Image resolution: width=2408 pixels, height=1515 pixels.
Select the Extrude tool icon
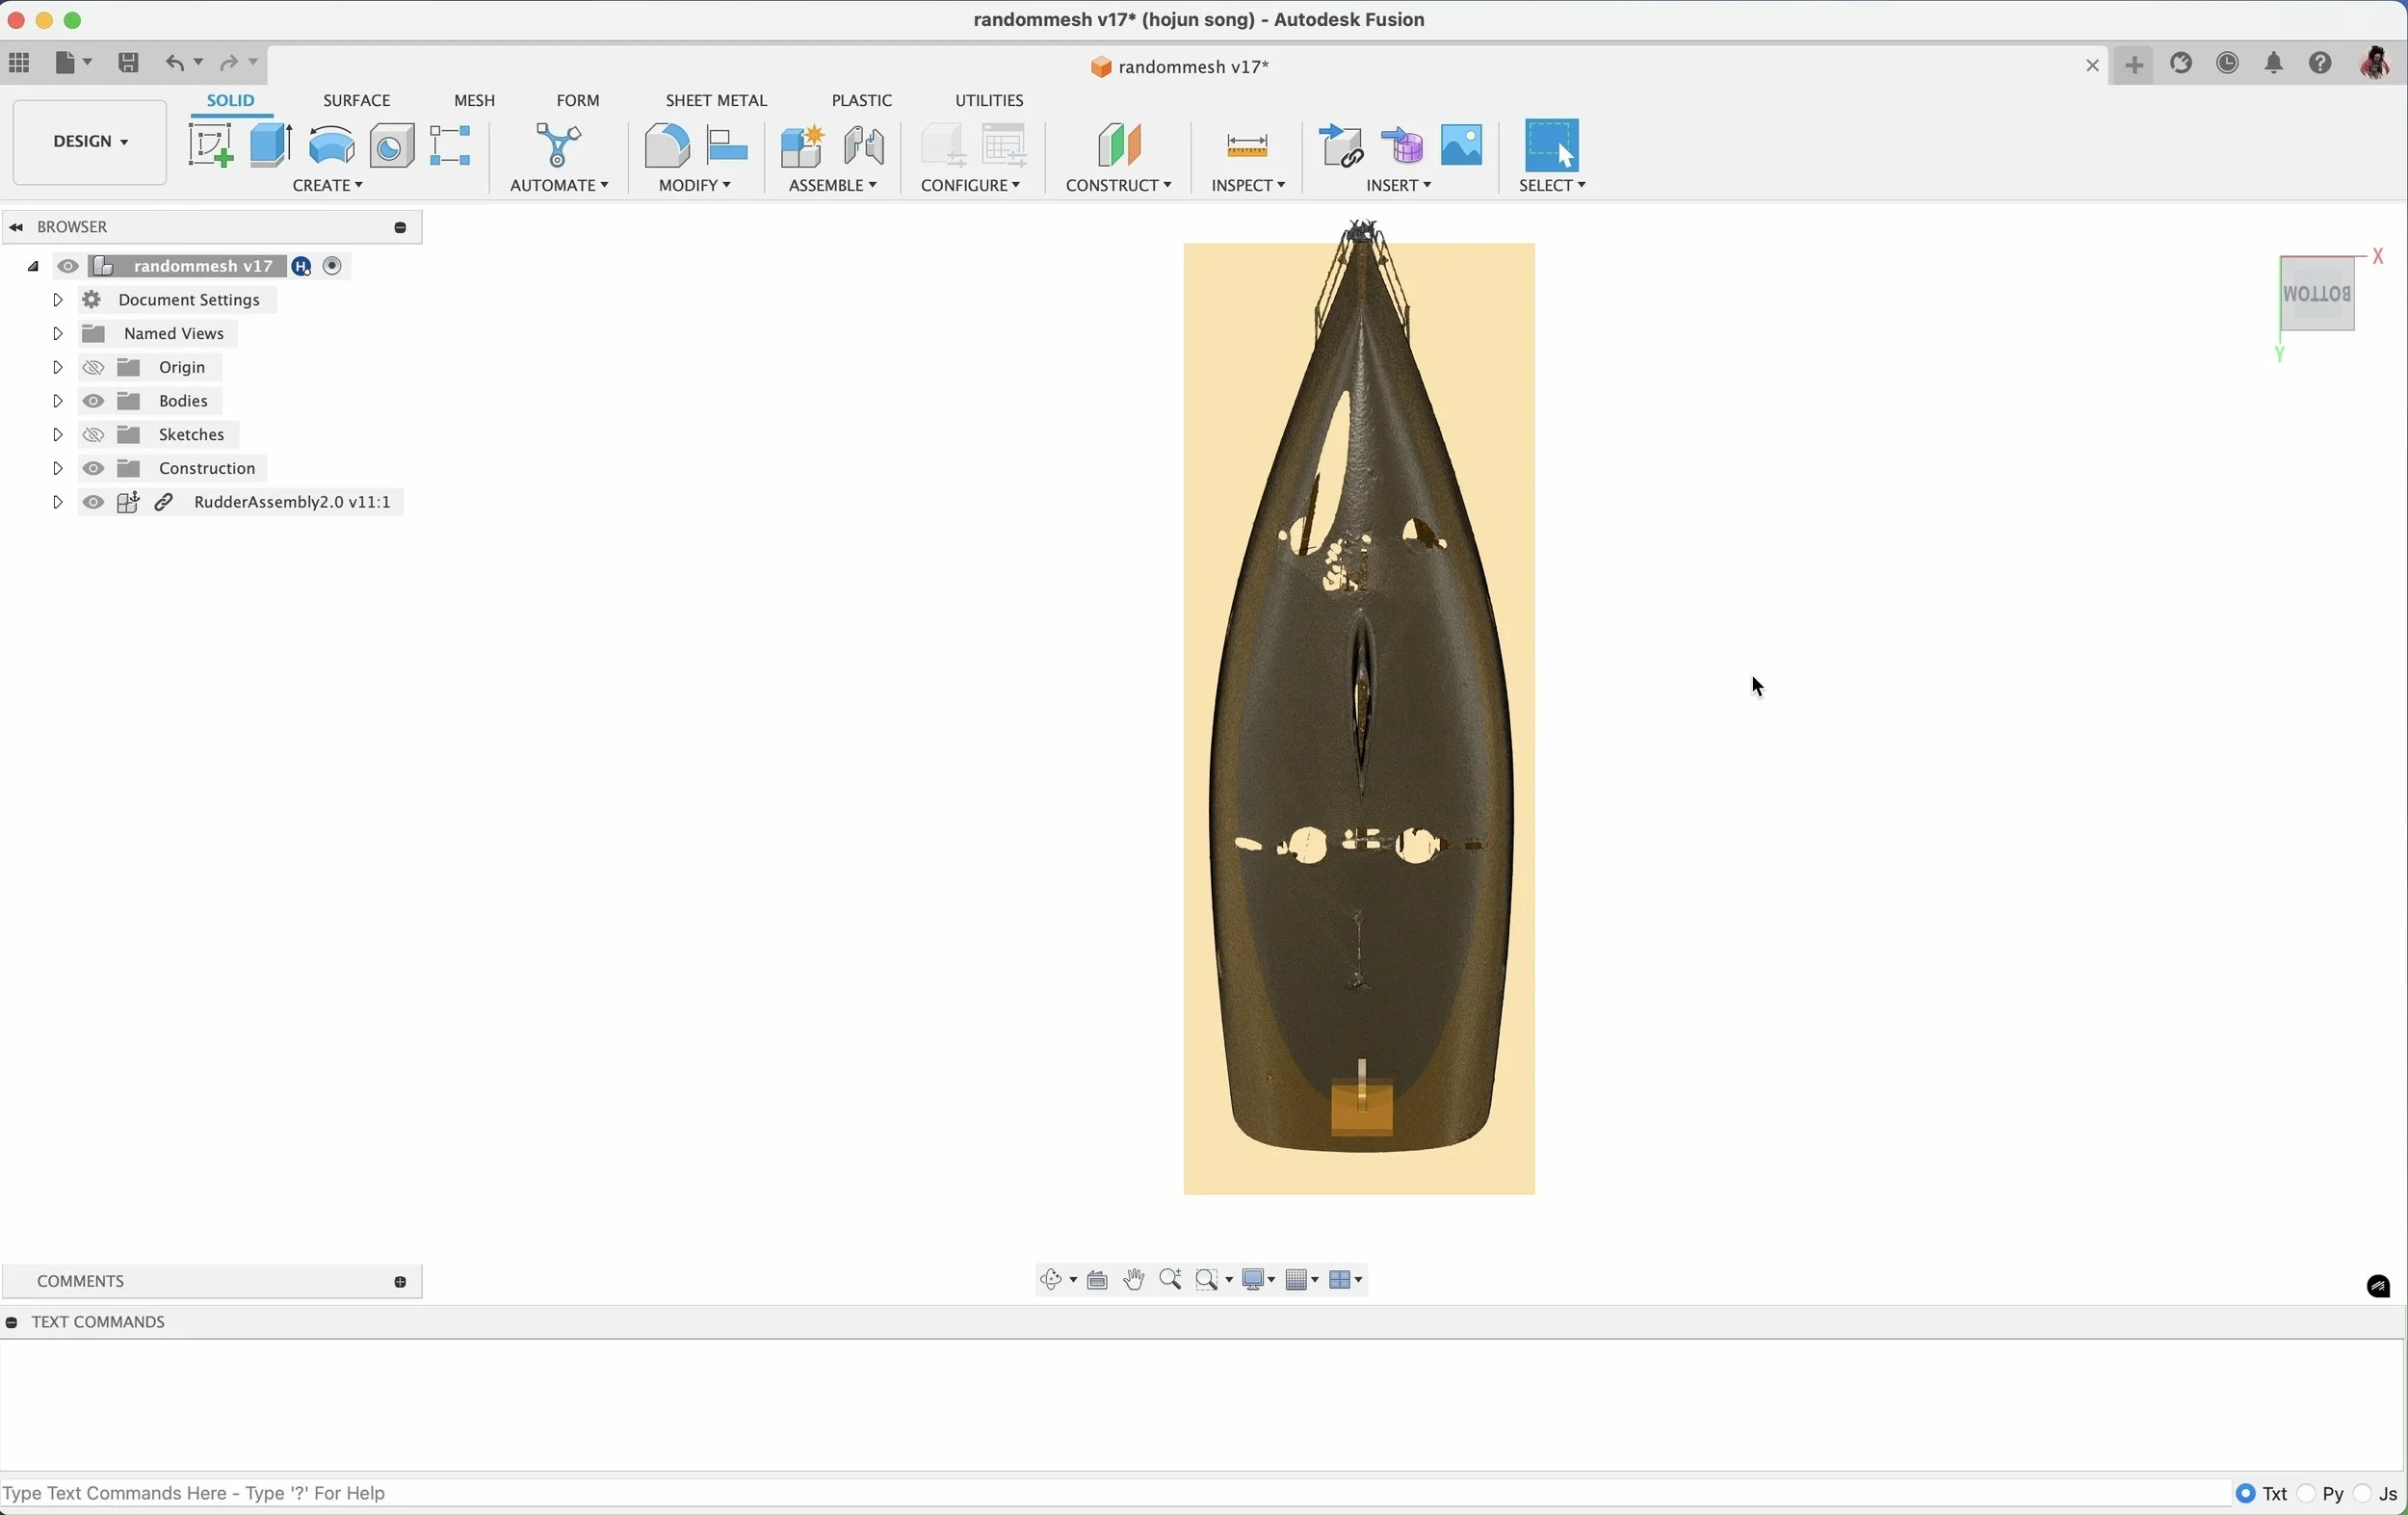pos(271,146)
